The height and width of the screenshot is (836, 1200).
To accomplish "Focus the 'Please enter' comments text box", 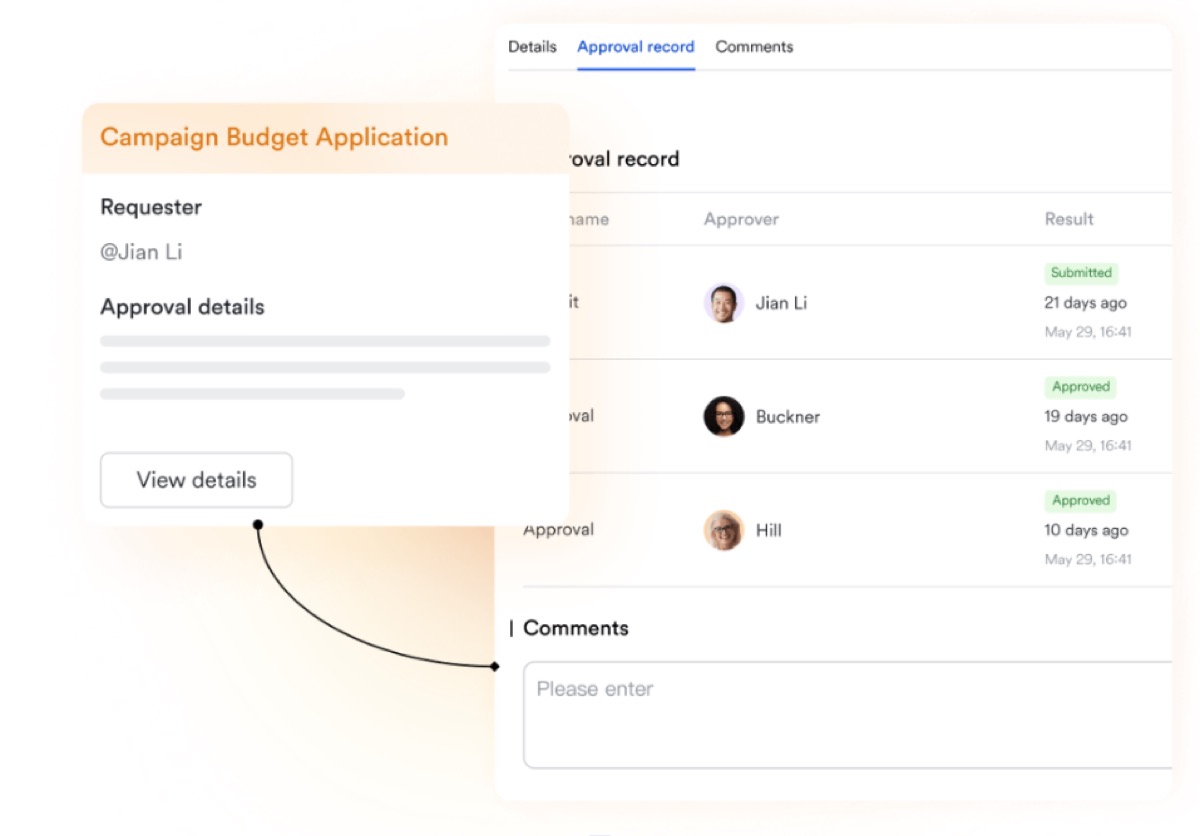I will pyautogui.click(x=846, y=714).
